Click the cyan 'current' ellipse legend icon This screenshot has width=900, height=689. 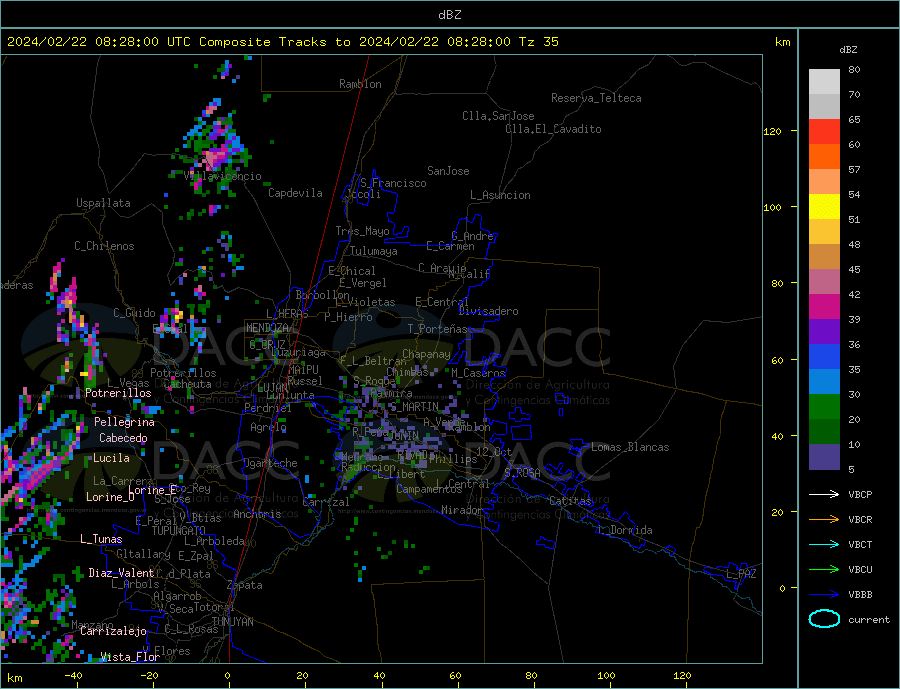824,619
